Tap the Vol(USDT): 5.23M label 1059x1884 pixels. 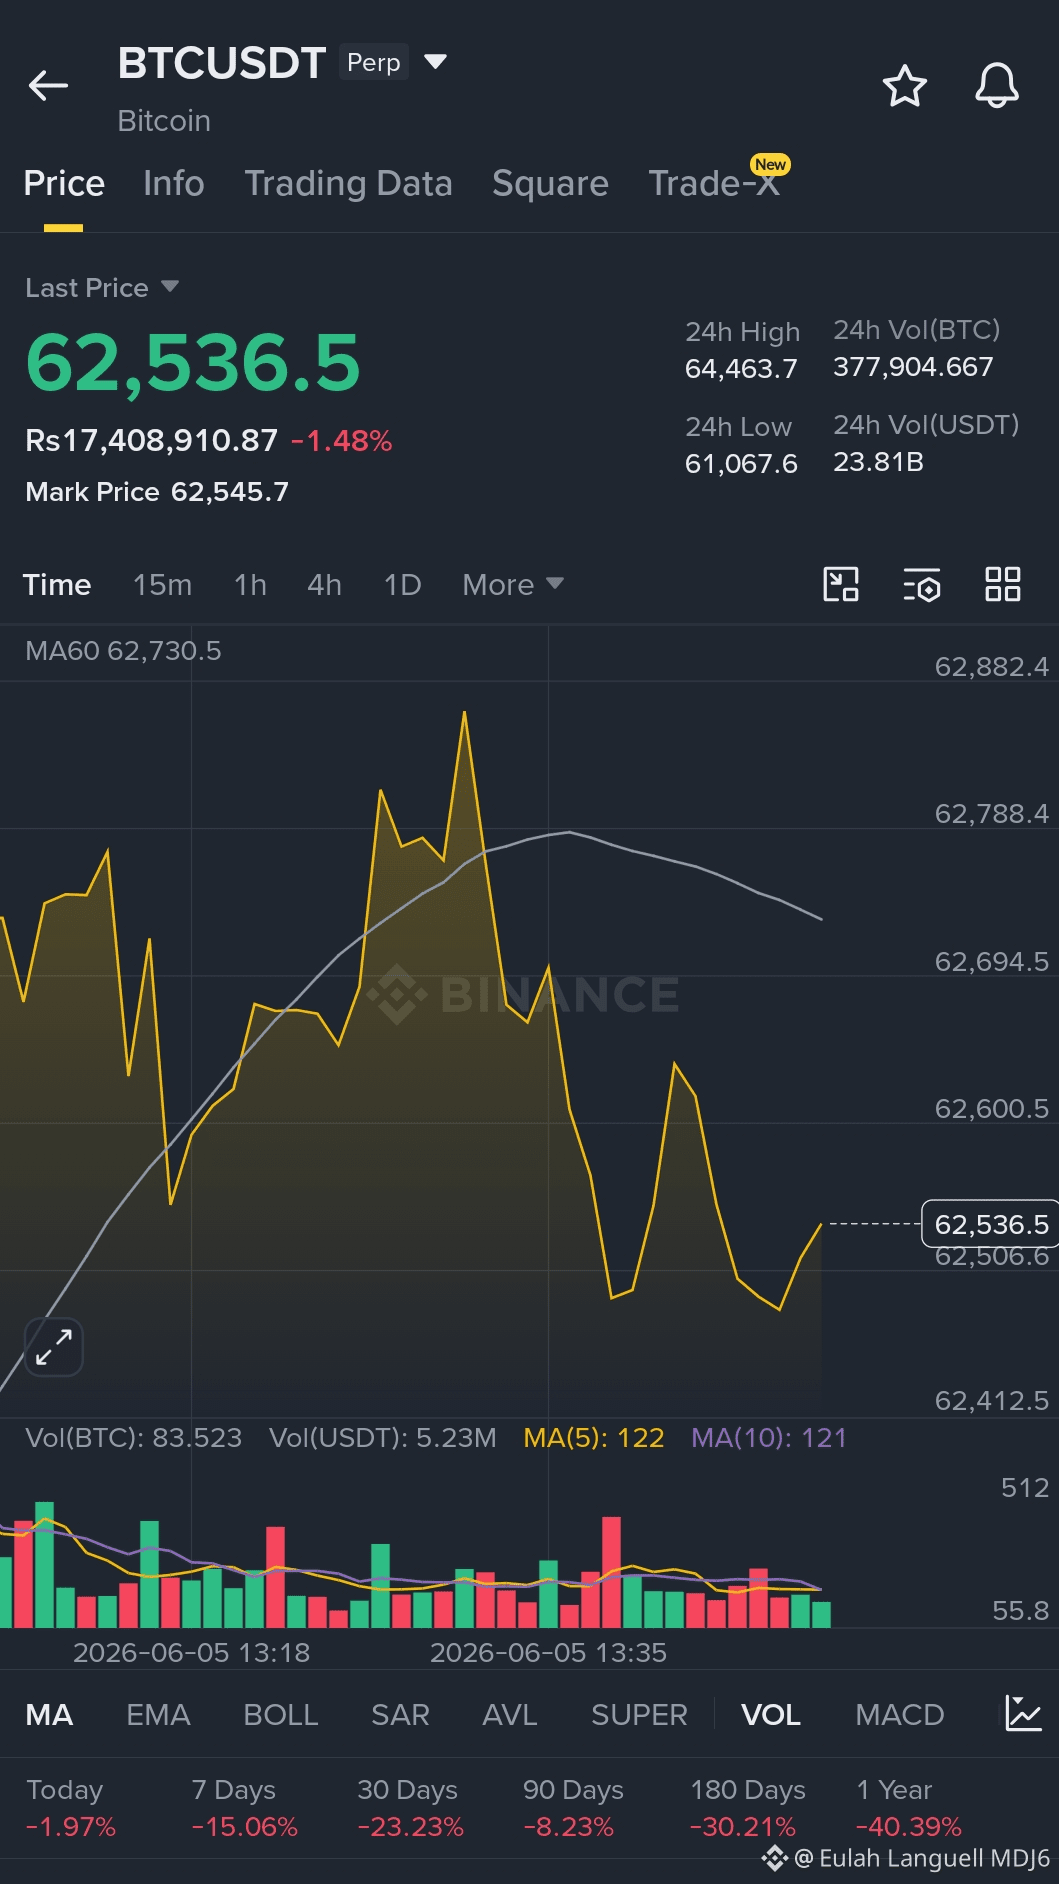pos(383,1437)
